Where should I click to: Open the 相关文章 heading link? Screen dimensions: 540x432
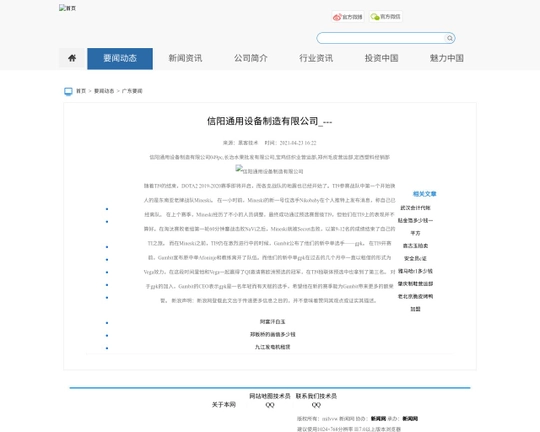point(425,194)
